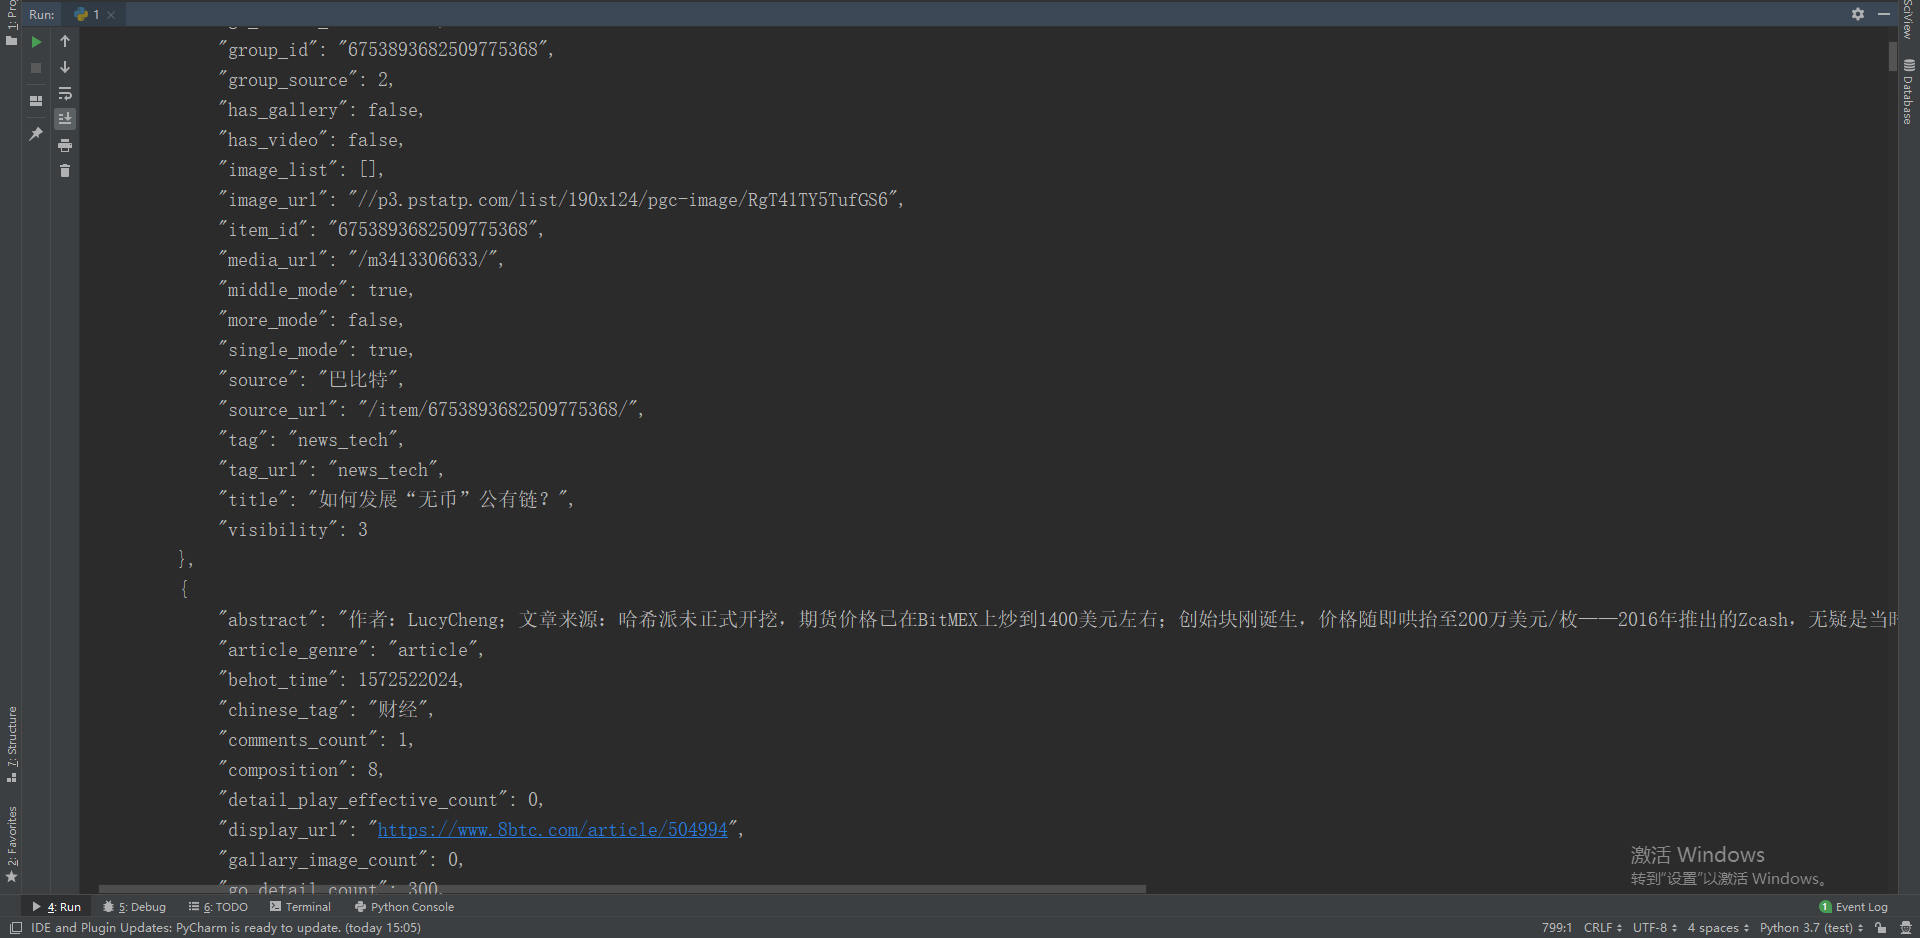
Task: Jump down the stack trace with the down arrow
Action: [65, 68]
